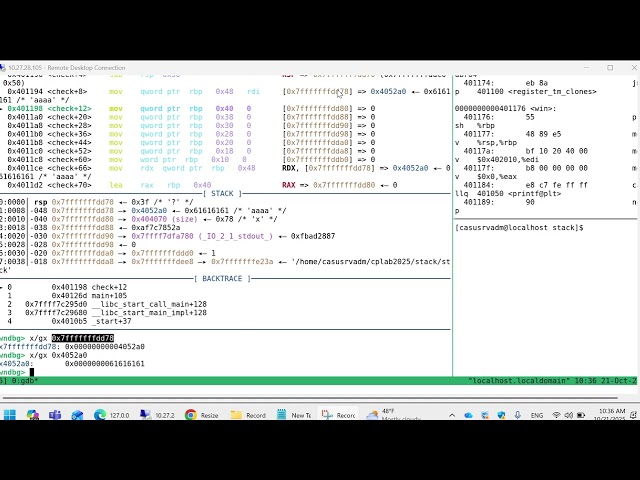Click the current instruction 0x401198 <check+12>
640x480 pixels.
coord(49,109)
